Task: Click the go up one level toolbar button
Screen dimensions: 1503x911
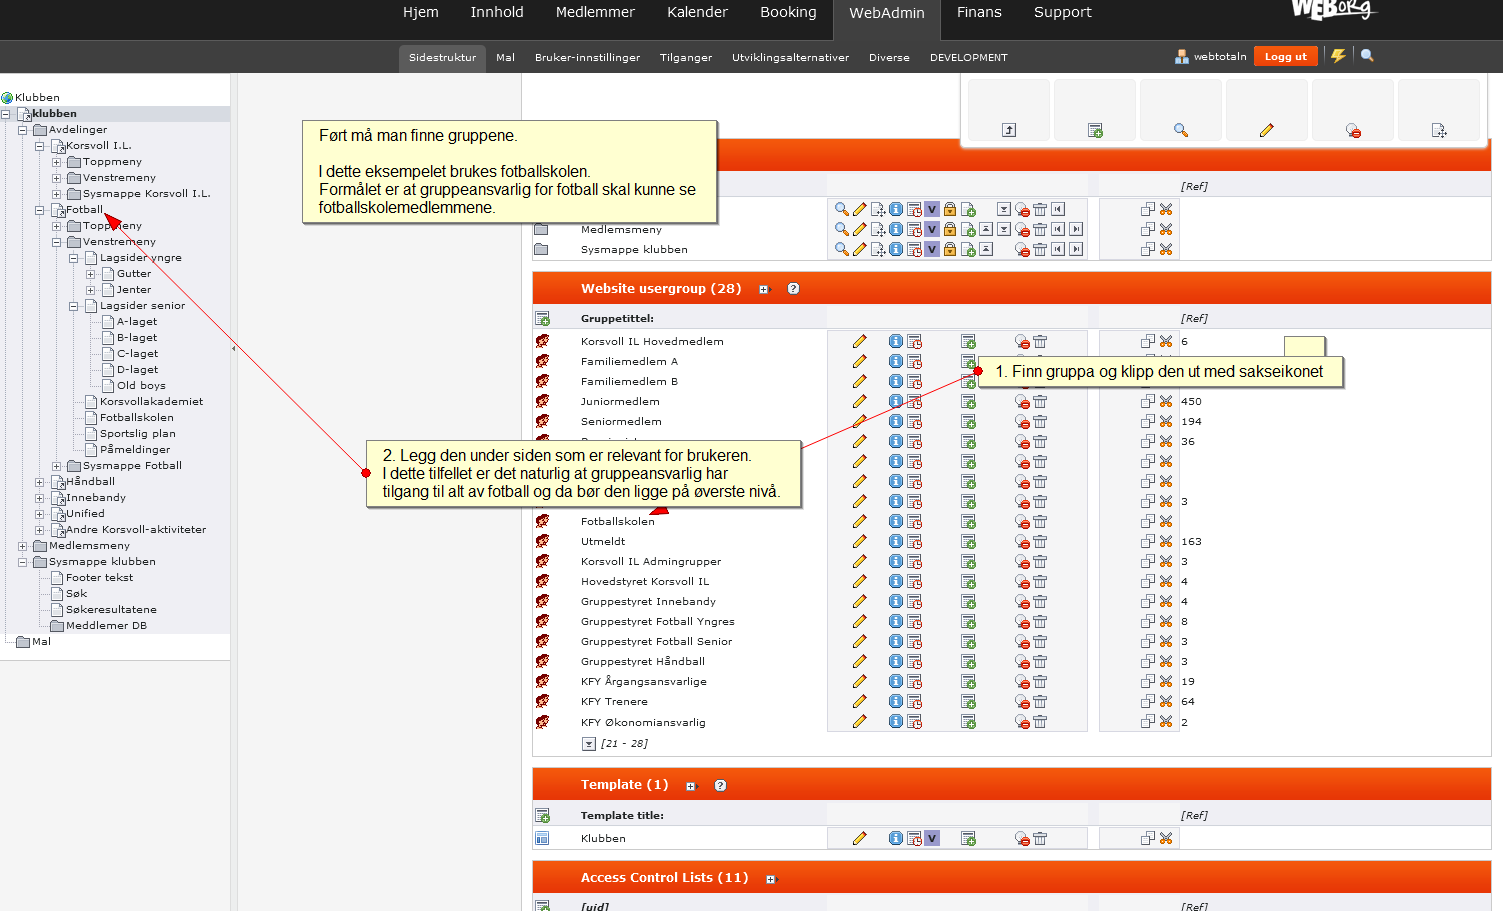Action: (1009, 130)
